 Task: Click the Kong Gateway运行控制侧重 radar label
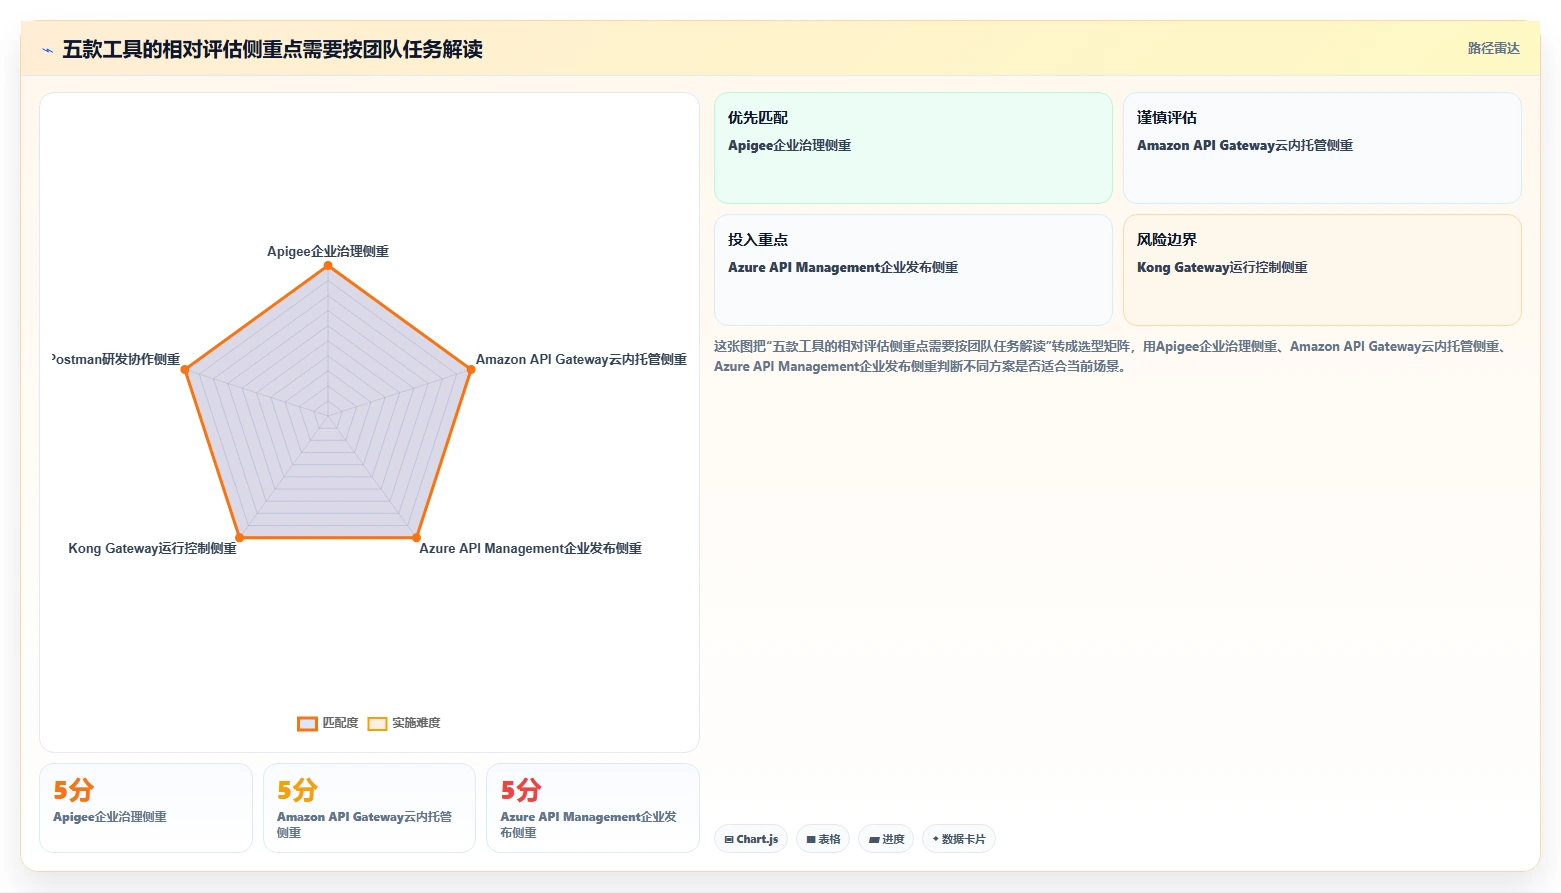(x=152, y=548)
